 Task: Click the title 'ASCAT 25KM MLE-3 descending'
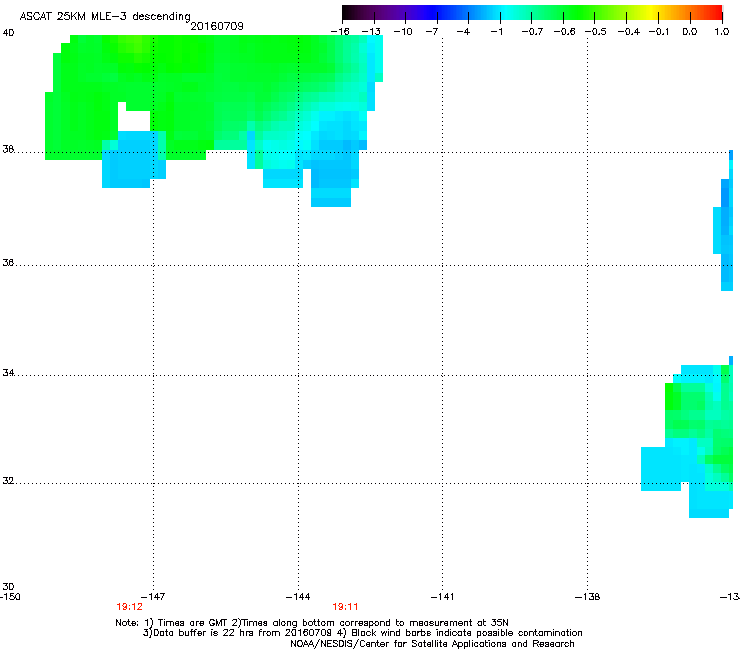click(105, 17)
